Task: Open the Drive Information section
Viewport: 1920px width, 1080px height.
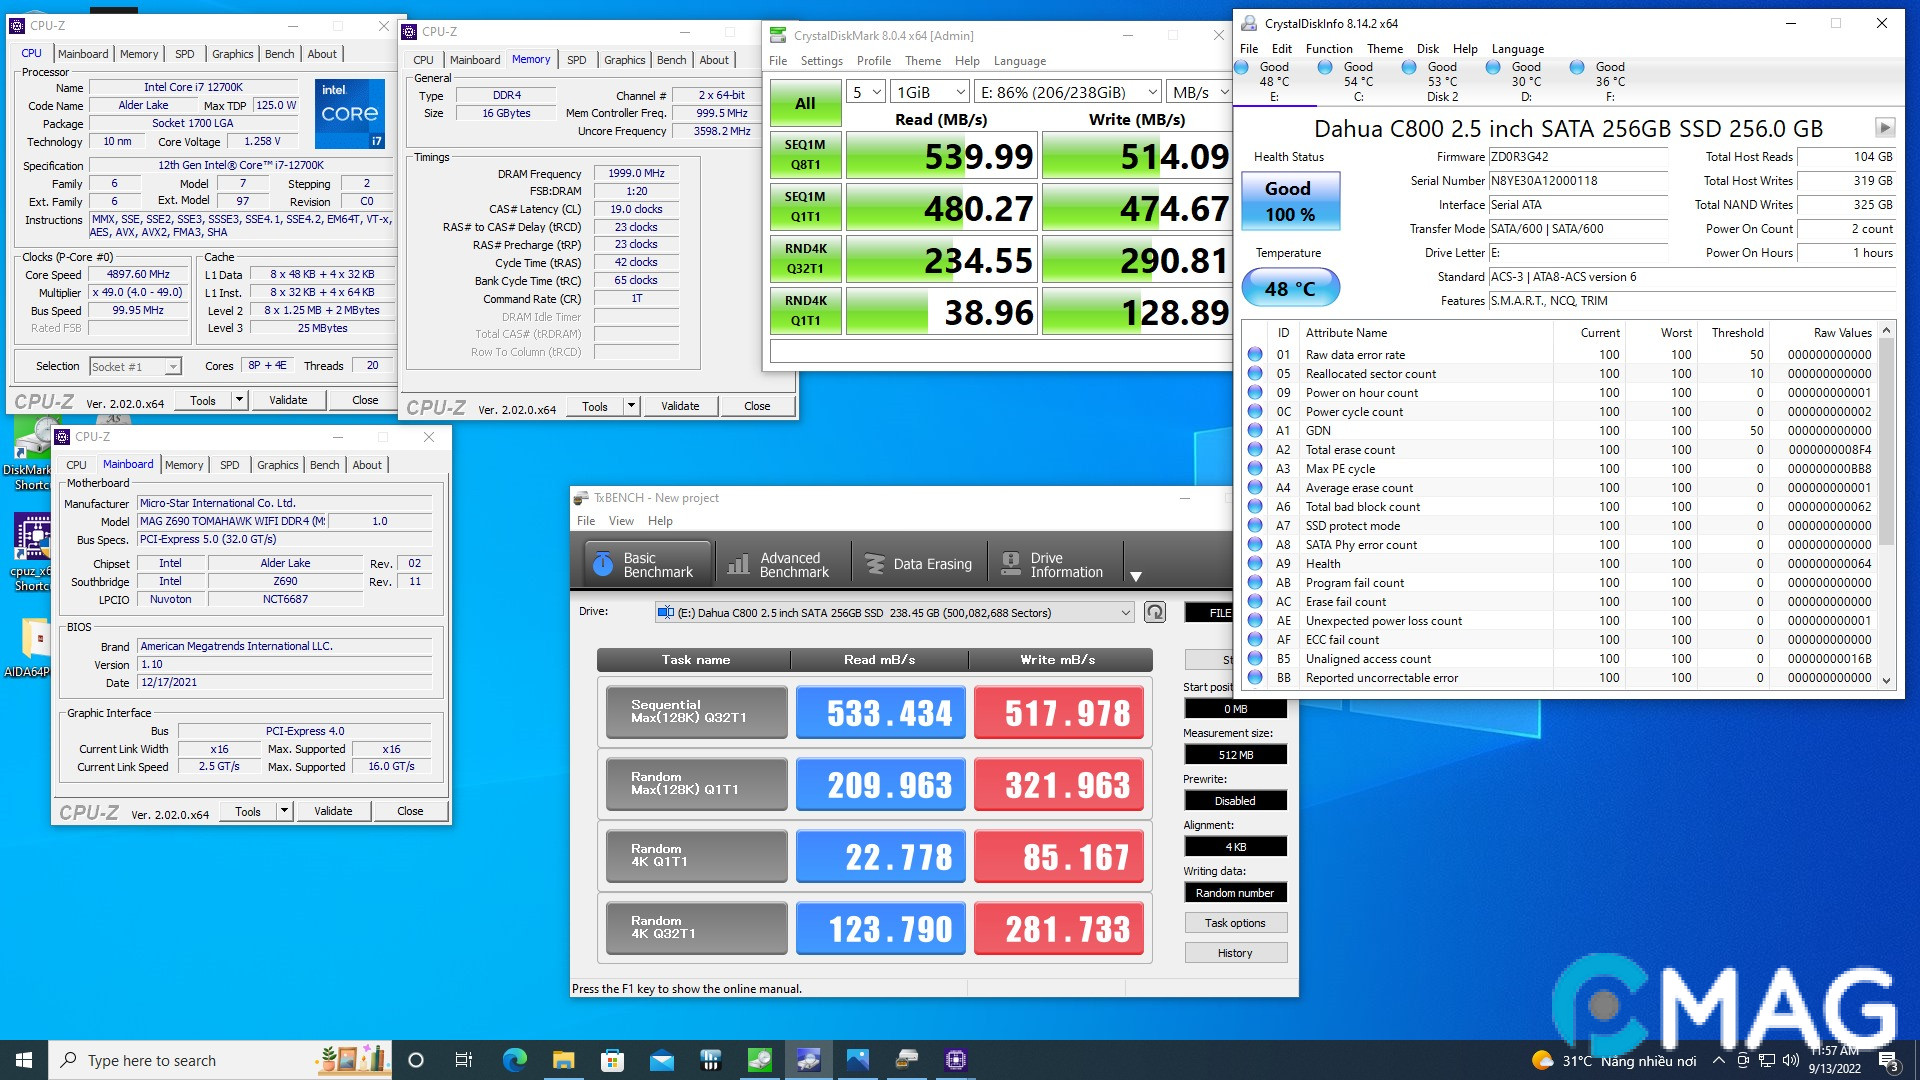Action: 1054,565
